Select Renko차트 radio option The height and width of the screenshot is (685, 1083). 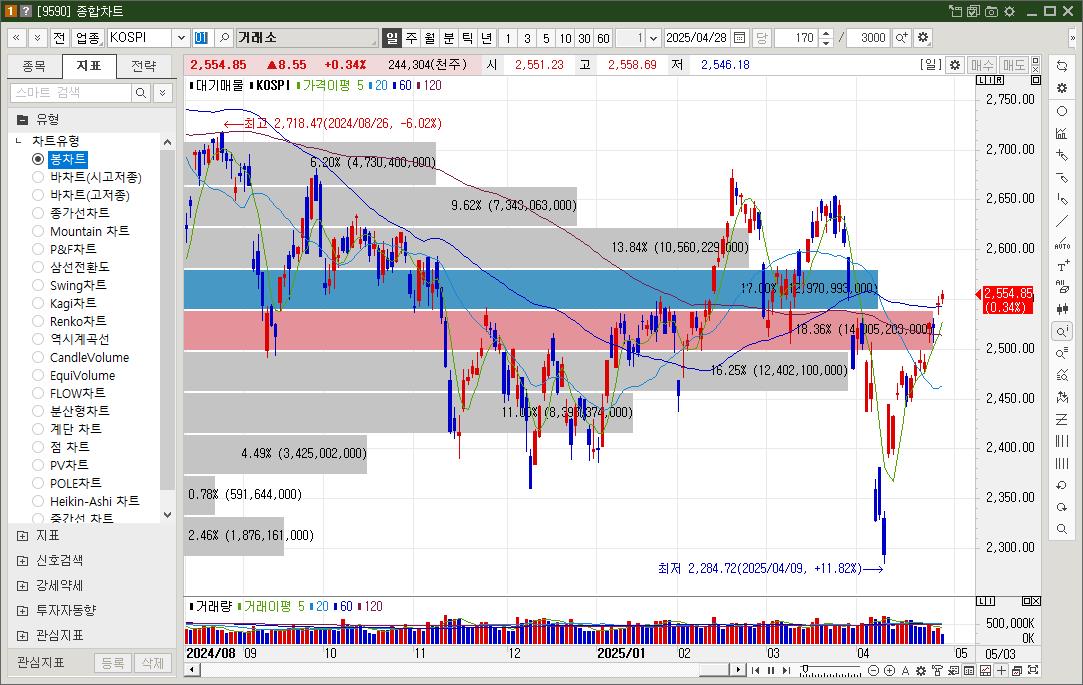(38, 321)
